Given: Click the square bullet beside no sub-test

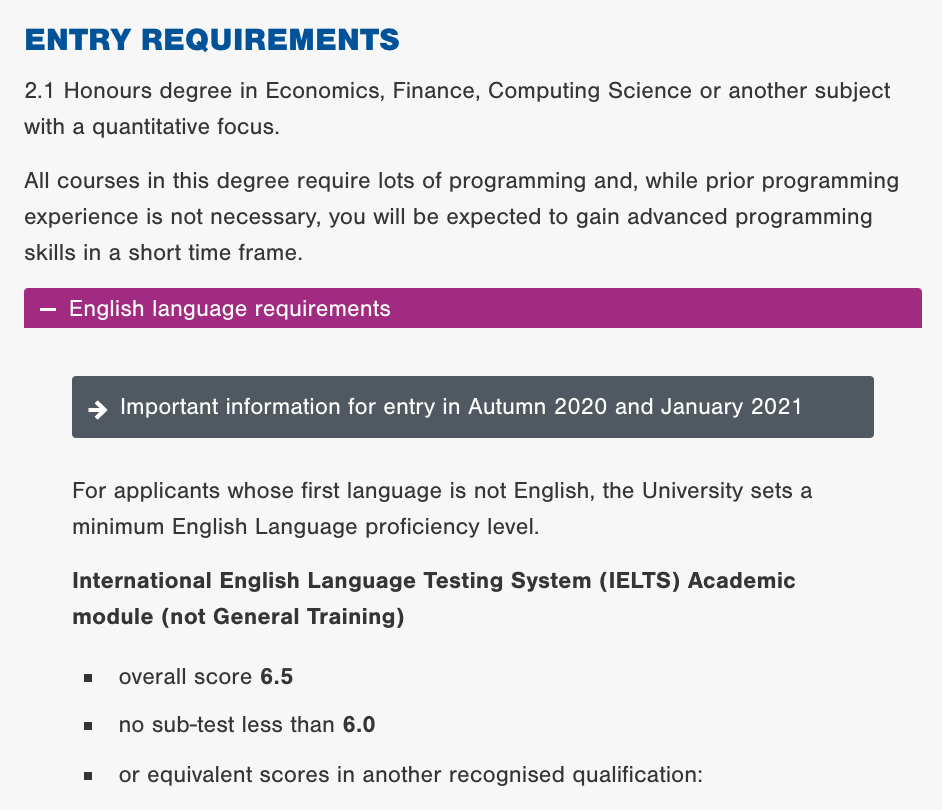Looking at the screenshot, I should pos(88,726).
